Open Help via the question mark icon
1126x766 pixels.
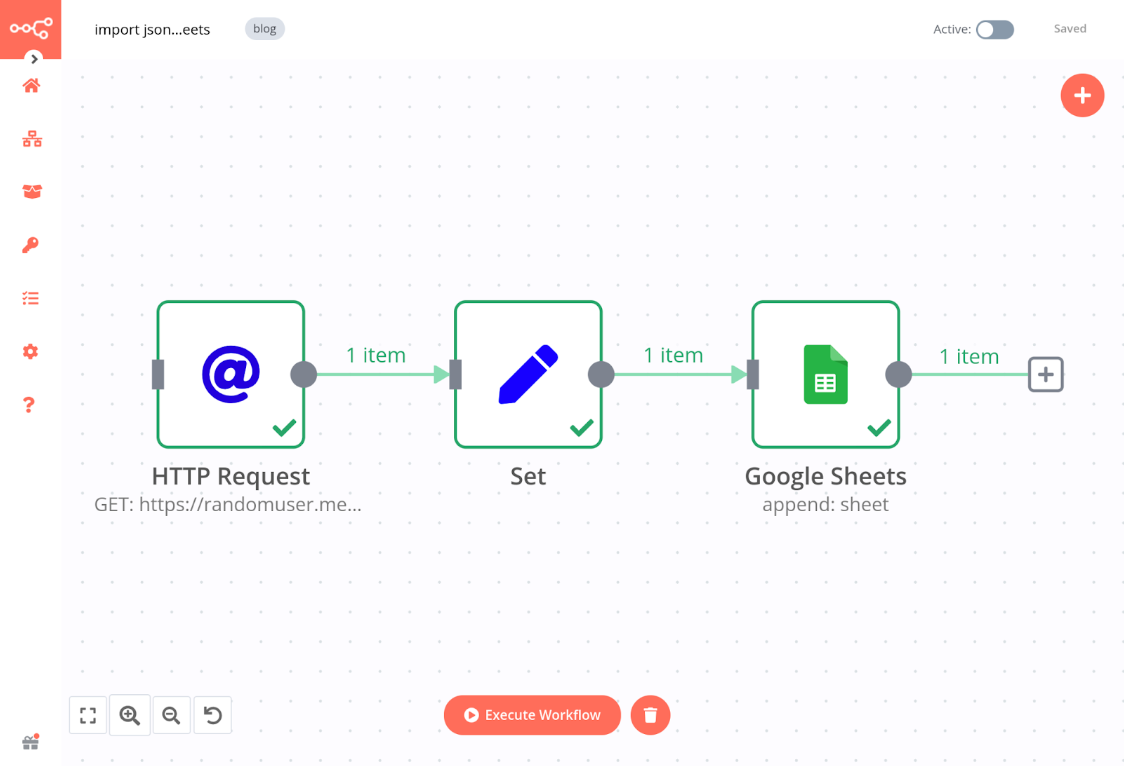30,404
